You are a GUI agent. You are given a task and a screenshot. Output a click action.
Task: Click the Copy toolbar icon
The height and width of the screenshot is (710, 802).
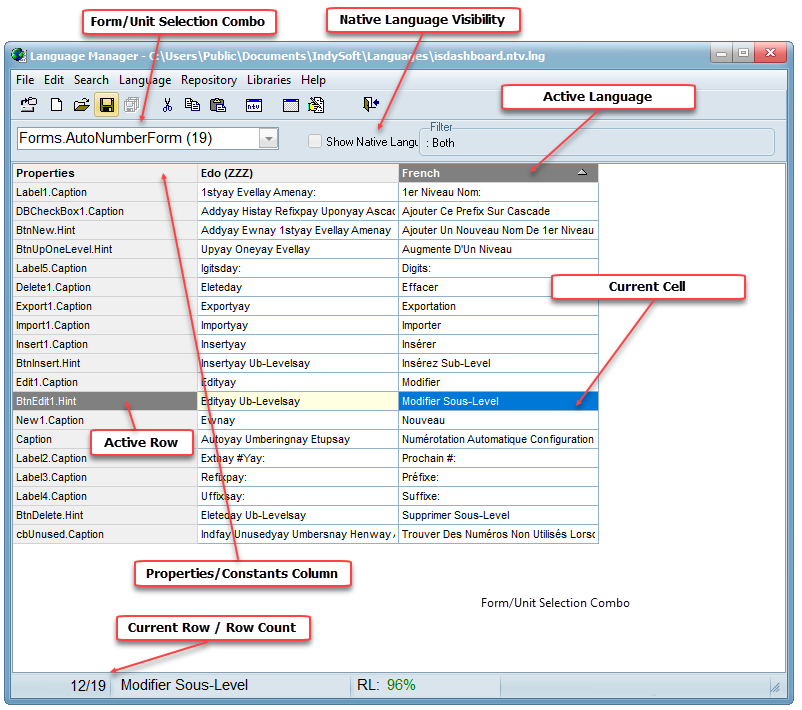(192, 104)
